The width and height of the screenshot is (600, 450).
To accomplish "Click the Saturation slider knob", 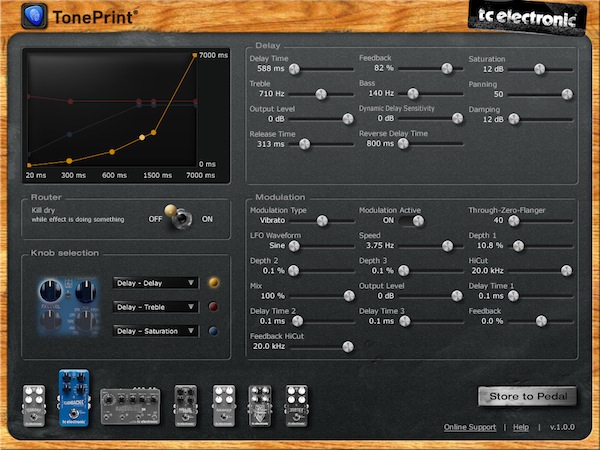I will [540, 69].
